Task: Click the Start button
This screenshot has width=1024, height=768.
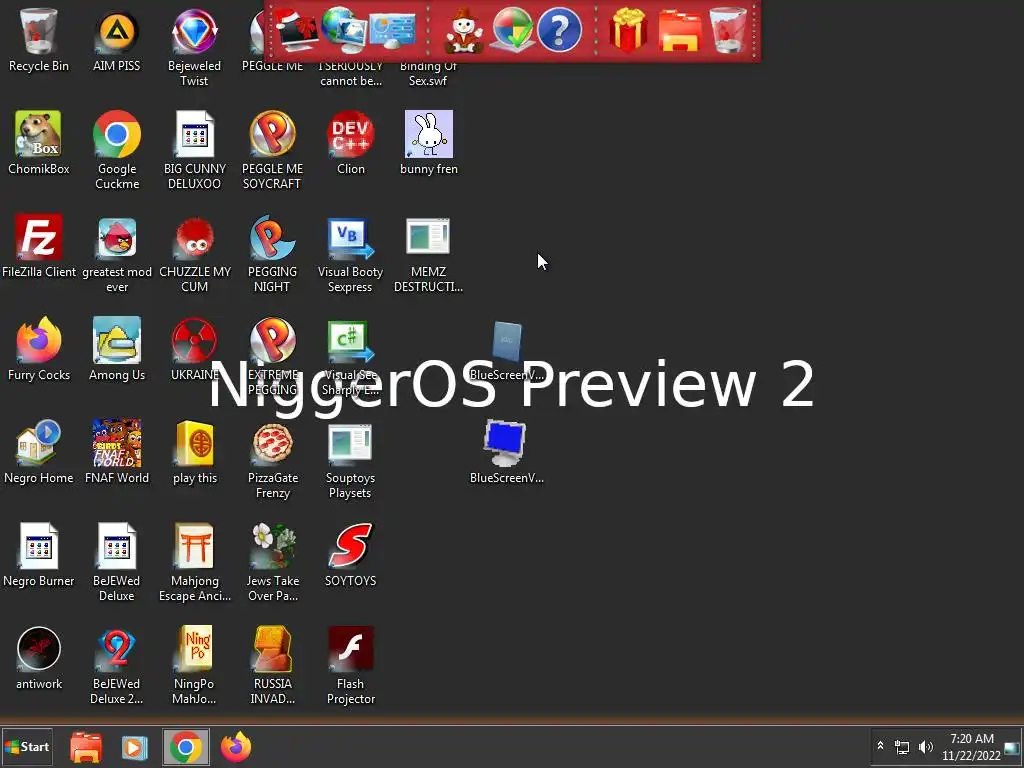Action: [x=27, y=746]
